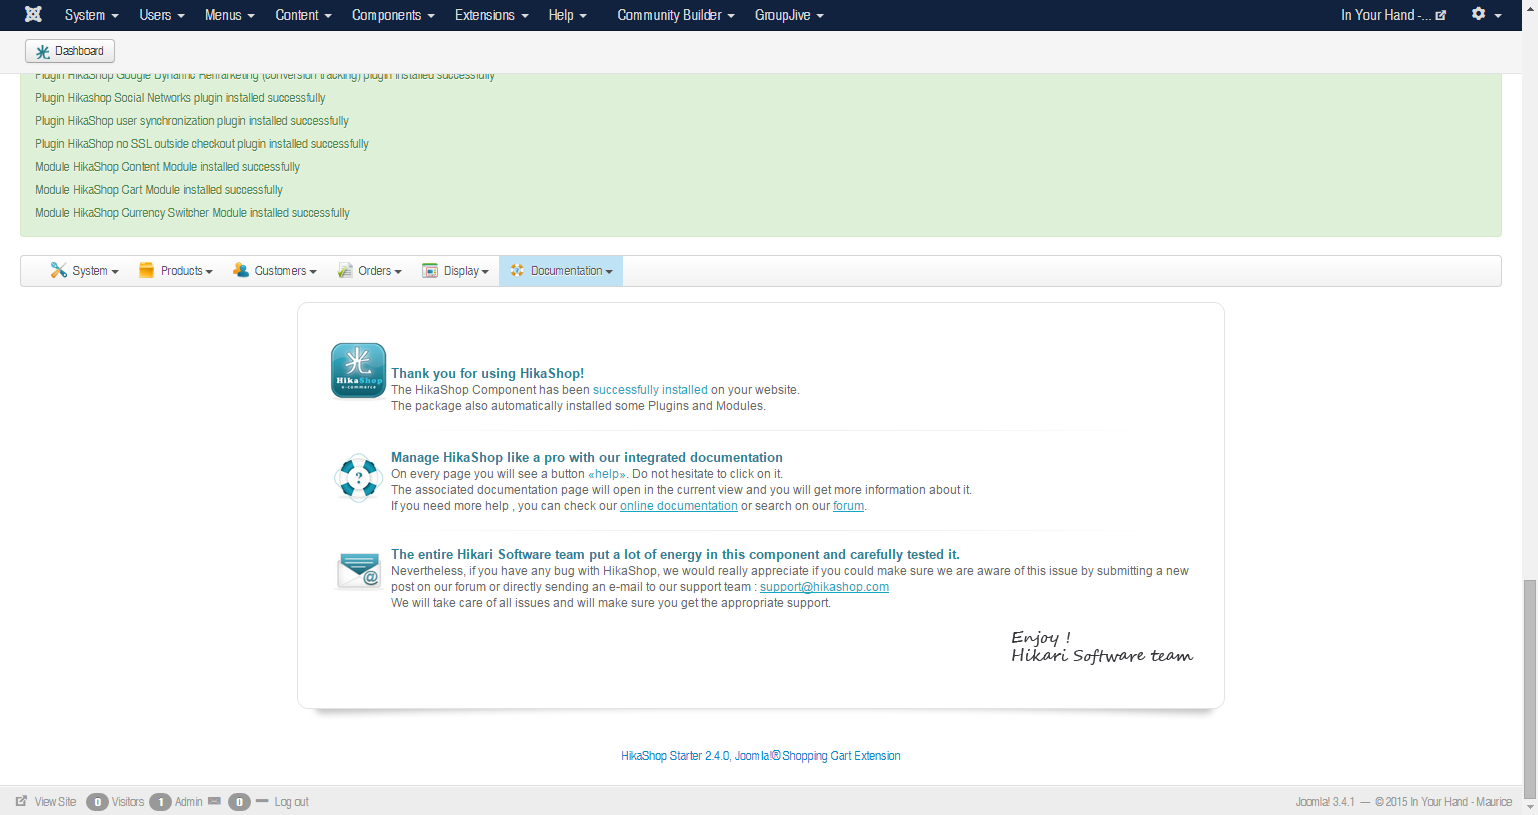Image resolution: width=1538 pixels, height=815 pixels.
Task: Open HikaShop Starter 2.4.0 footer link
Action: point(761,756)
